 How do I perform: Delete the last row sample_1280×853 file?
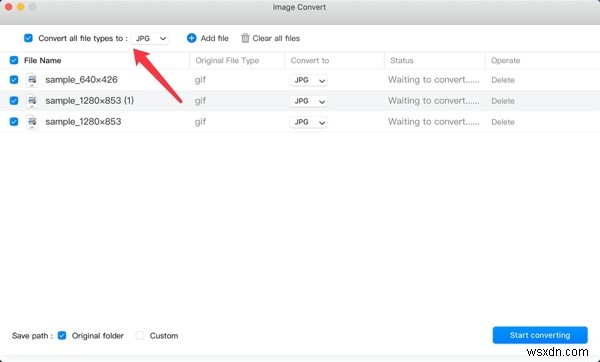502,122
